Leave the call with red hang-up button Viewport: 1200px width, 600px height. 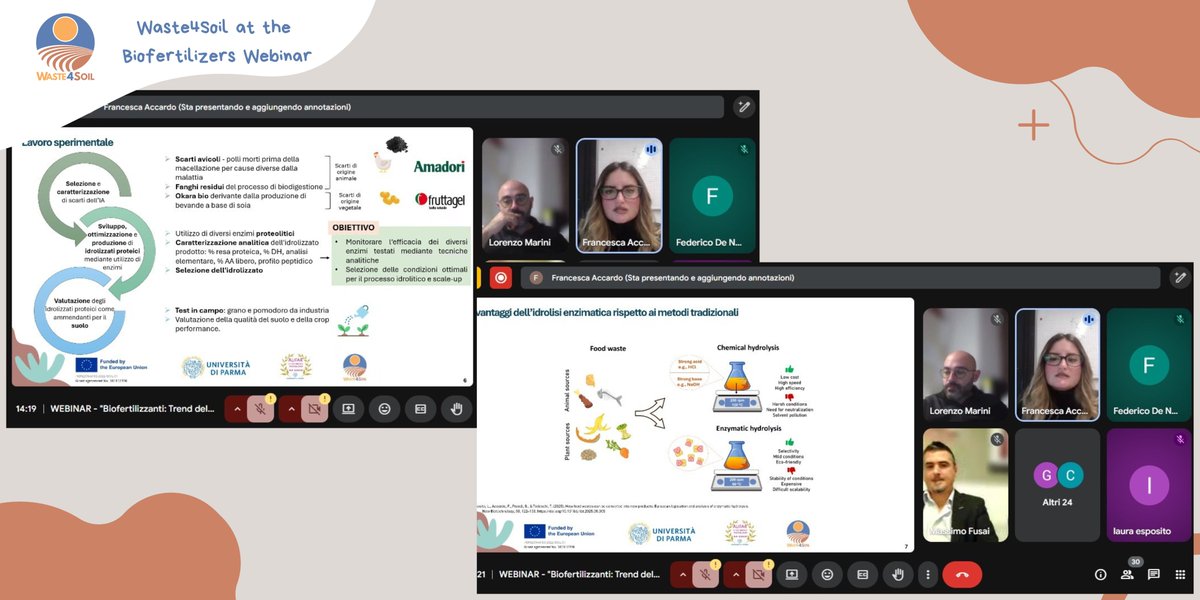pyautogui.click(x=962, y=574)
